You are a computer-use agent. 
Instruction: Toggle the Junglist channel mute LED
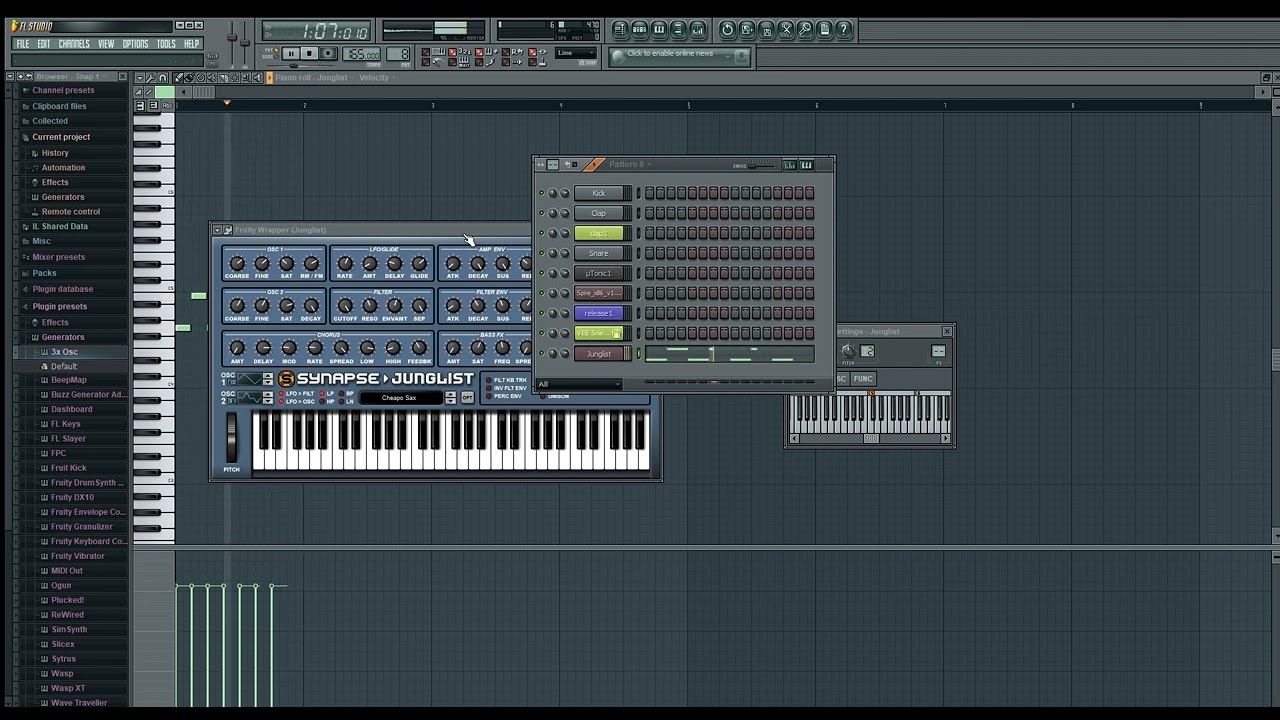[x=541, y=353]
